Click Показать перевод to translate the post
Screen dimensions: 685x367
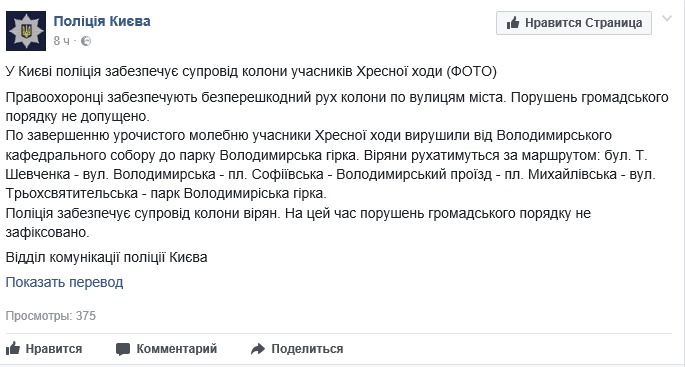(x=64, y=282)
